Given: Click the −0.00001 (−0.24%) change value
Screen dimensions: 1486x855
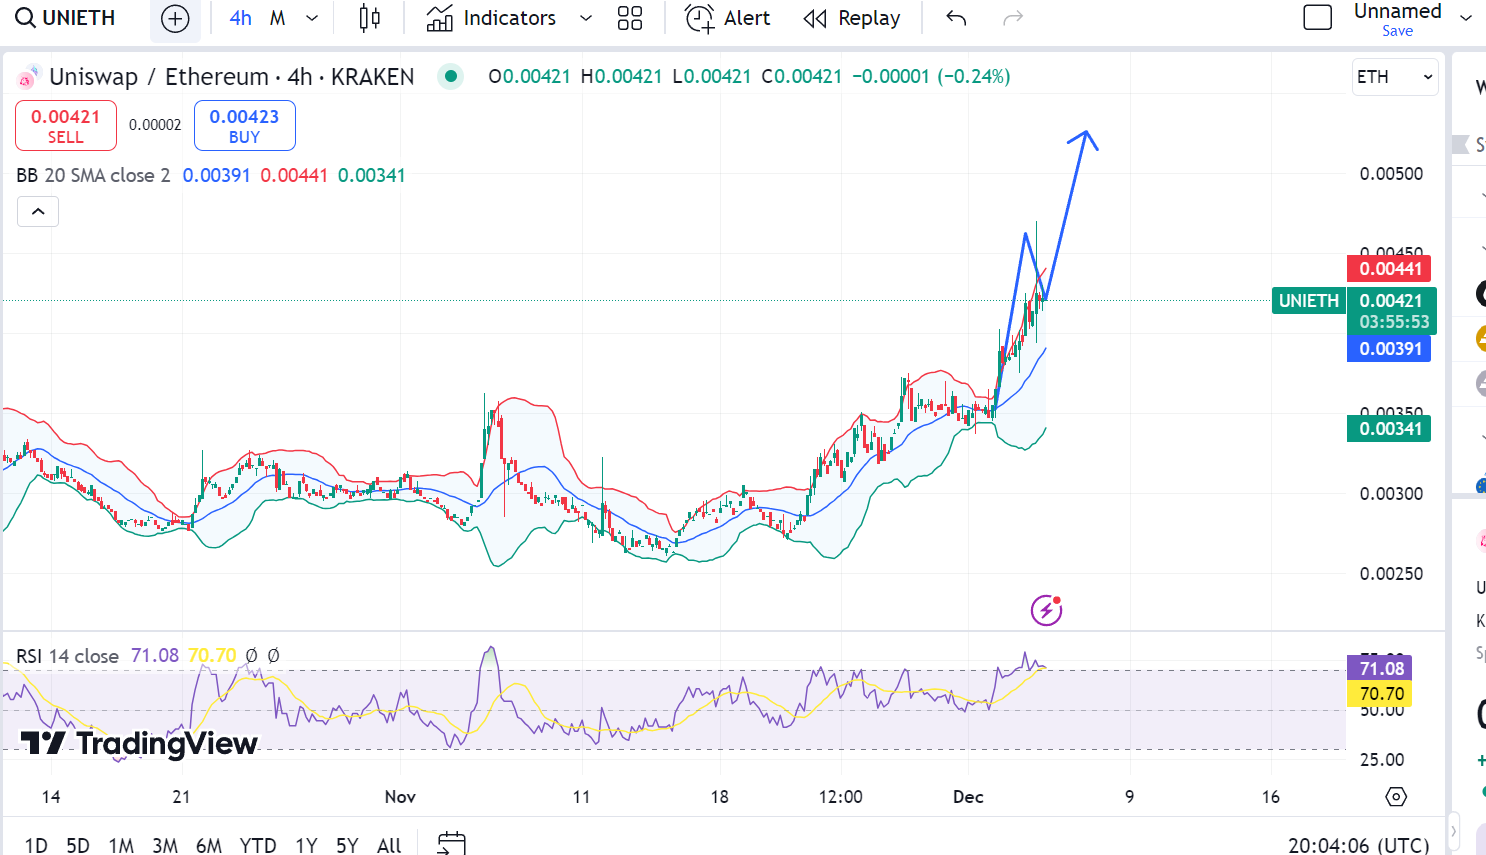Looking at the screenshot, I should click(931, 76).
